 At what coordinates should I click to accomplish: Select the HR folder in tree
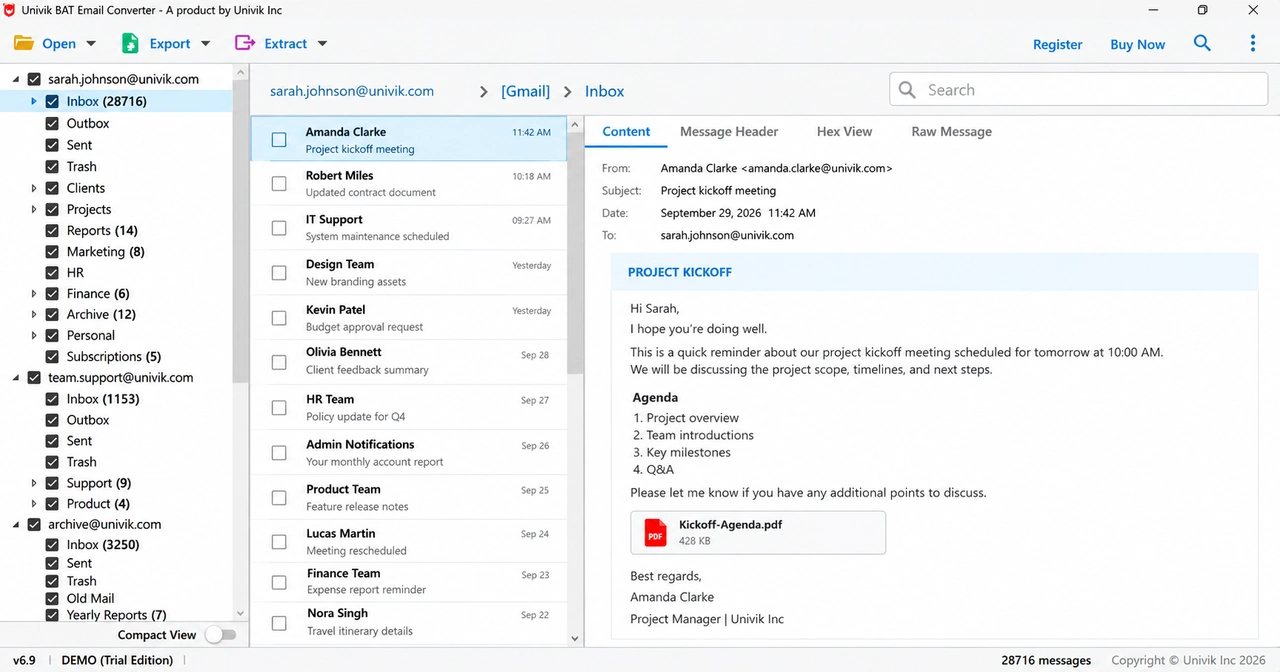click(75, 272)
